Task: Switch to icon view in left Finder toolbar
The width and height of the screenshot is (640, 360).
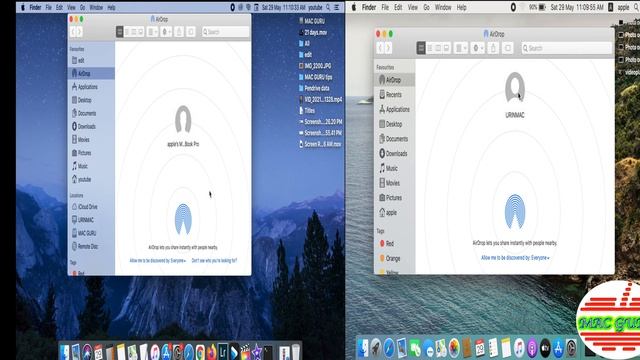Action: click(120, 32)
